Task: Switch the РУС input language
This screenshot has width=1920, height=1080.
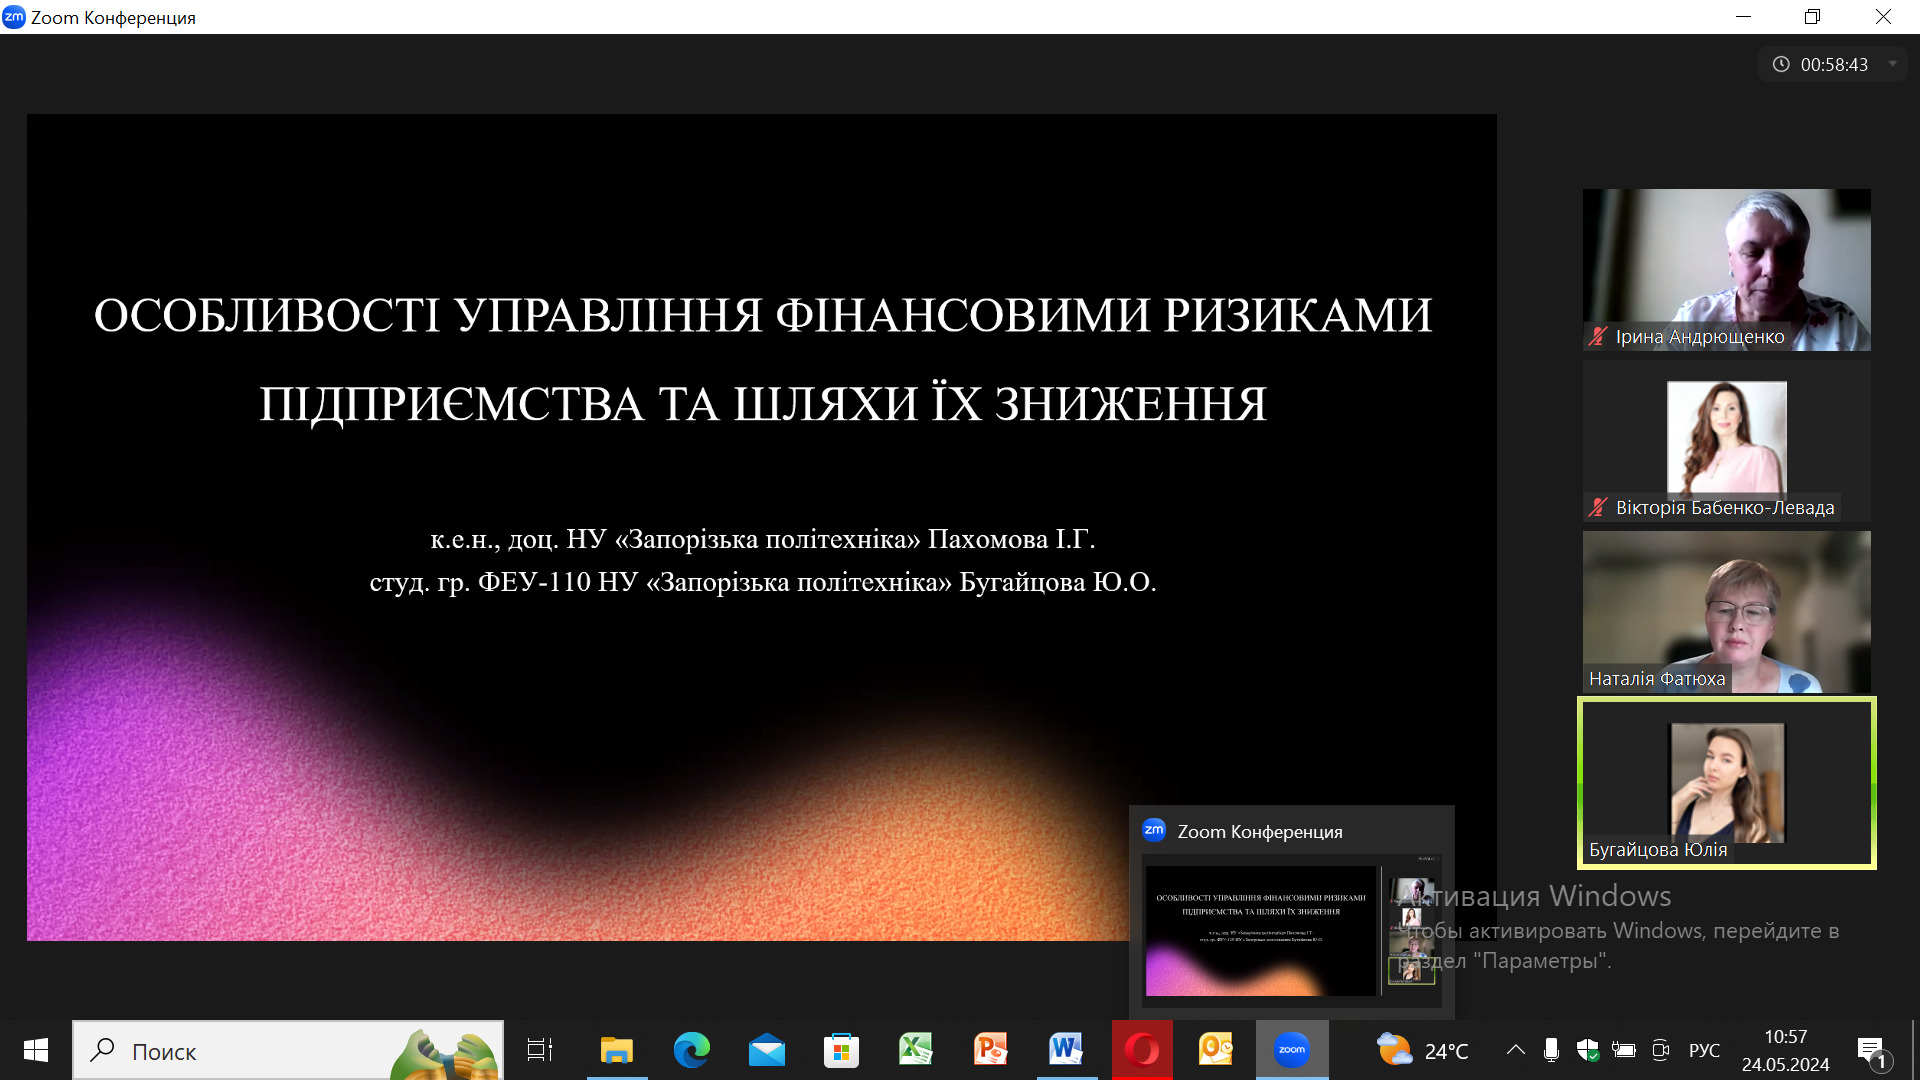Action: 1704,1050
